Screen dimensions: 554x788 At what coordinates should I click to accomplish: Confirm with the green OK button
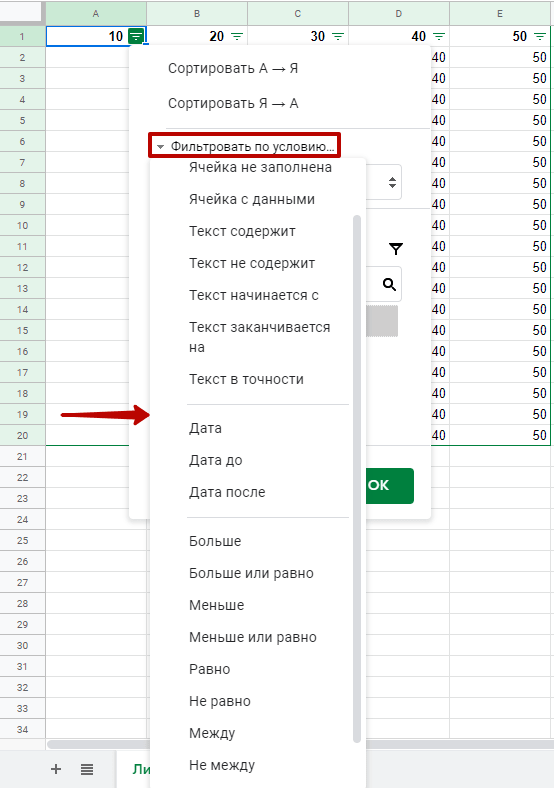[389, 485]
